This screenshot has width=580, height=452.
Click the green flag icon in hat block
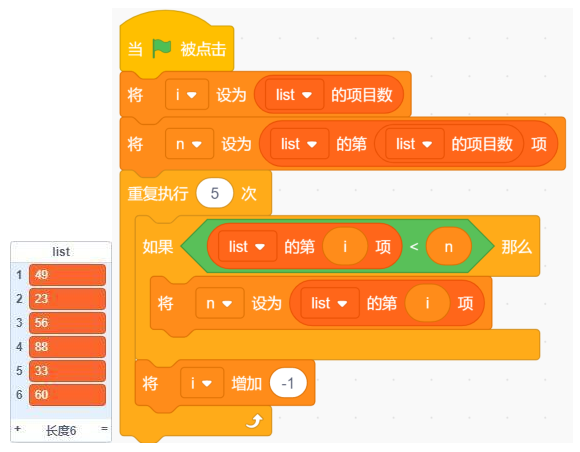tap(162, 48)
